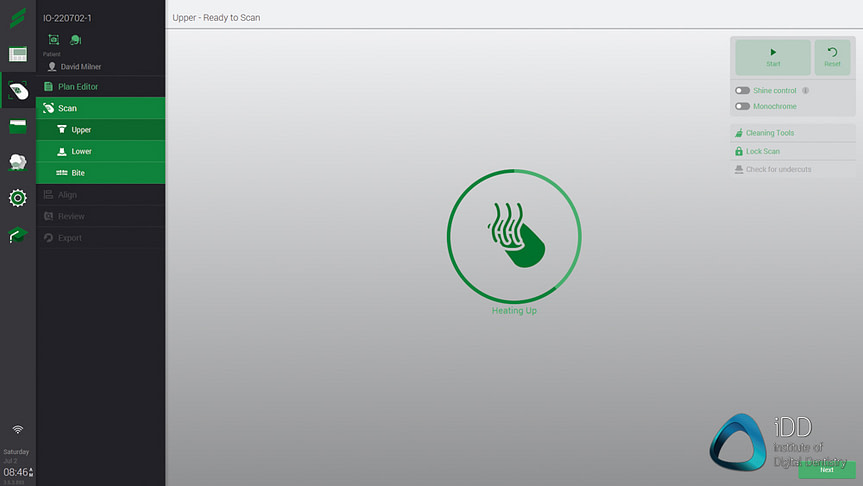Open the cases folder icon in sidebar
This screenshot has height=486, width=863.
[x=18, y=126]
